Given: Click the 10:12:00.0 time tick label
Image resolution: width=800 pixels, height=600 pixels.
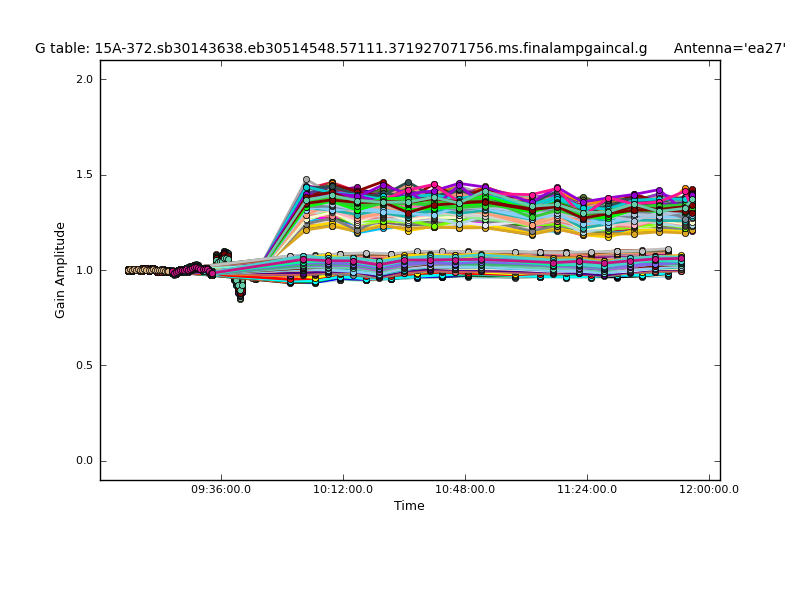Looking at the screenshot, I should pos(343,490).
